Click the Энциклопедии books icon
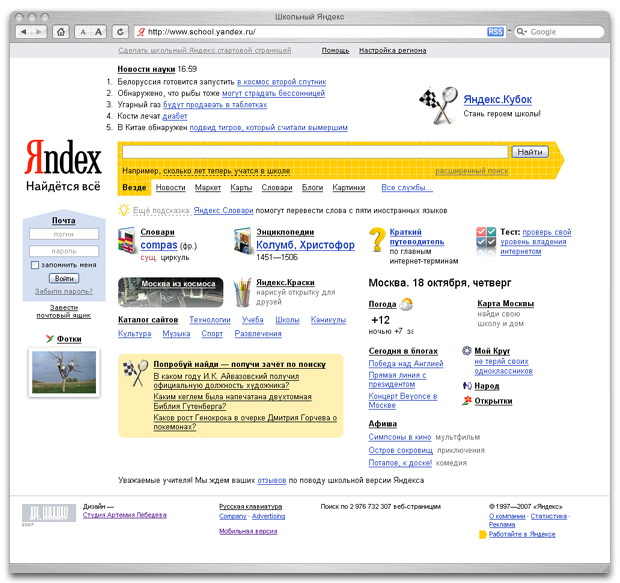Viewport: 620px width, 583px height. pyautogui.click(x=243, y=239)
